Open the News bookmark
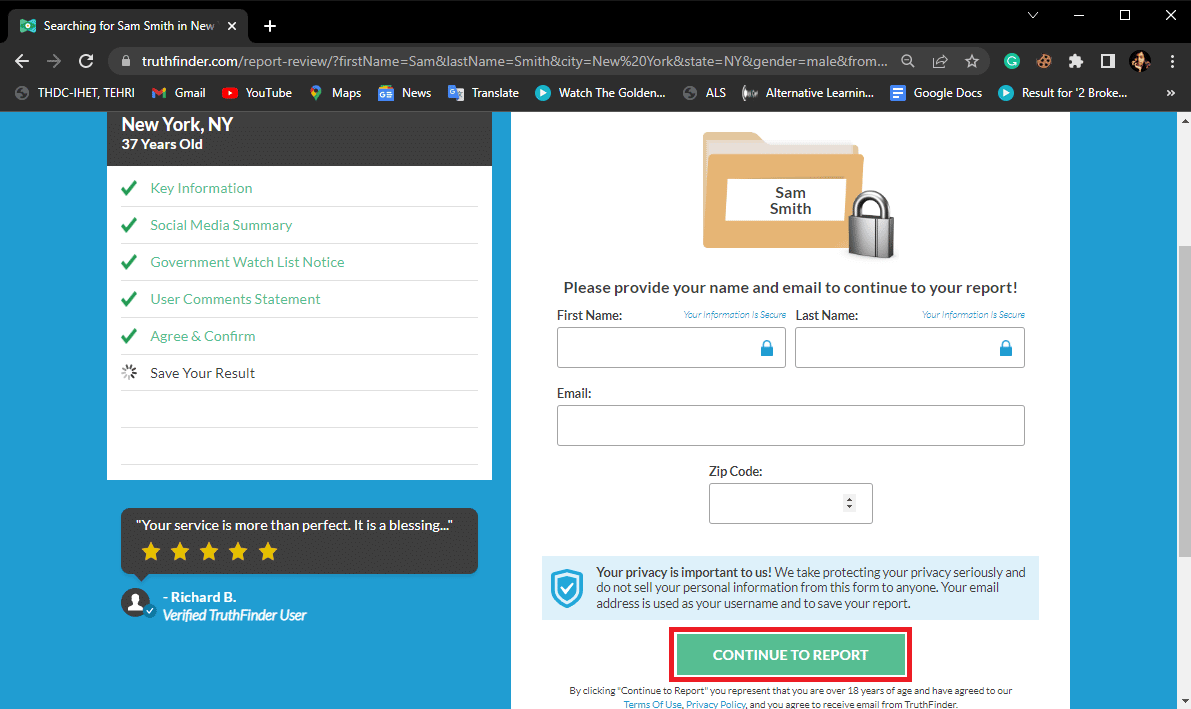This screenshot has width=1191, height=709. coord(405,93)
